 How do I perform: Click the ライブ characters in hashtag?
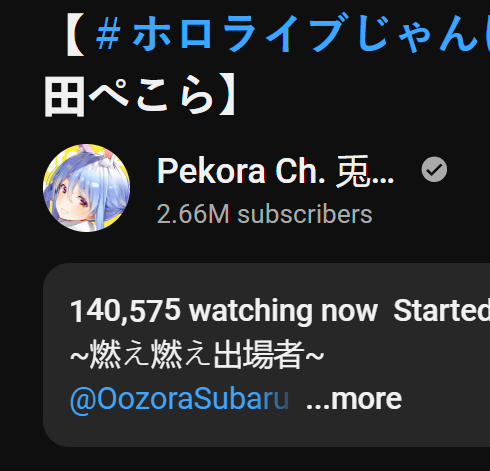[282, 34]
